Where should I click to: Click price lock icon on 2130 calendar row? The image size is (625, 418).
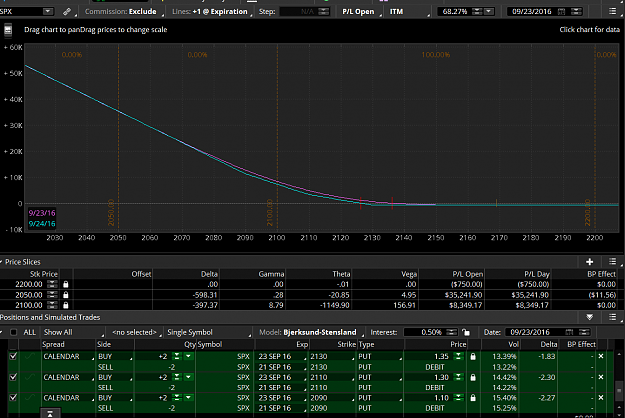(x=473, y=356)
